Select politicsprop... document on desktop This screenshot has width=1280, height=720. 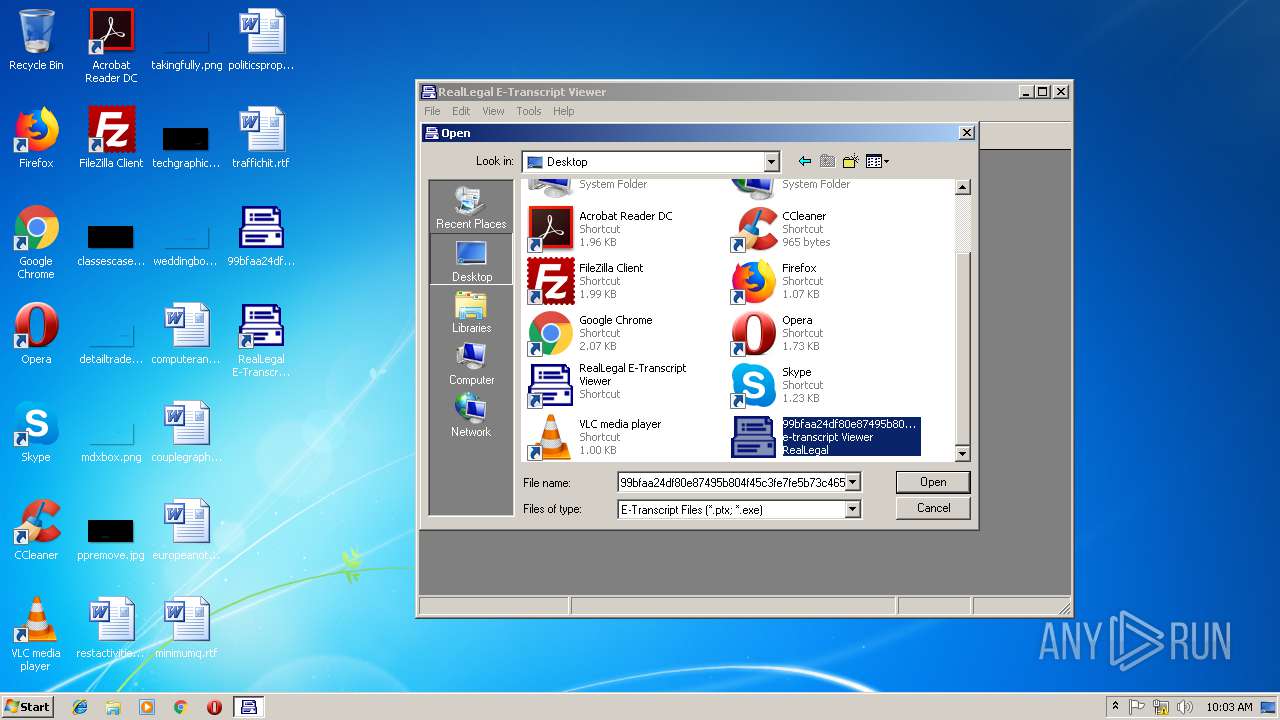click(261, 40)
